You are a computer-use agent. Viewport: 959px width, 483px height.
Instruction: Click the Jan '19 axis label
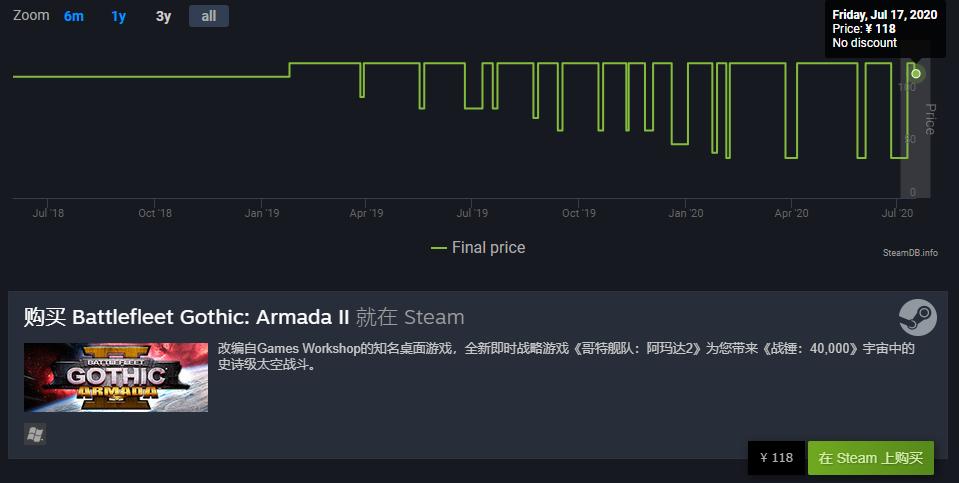[x=261, y=213]
